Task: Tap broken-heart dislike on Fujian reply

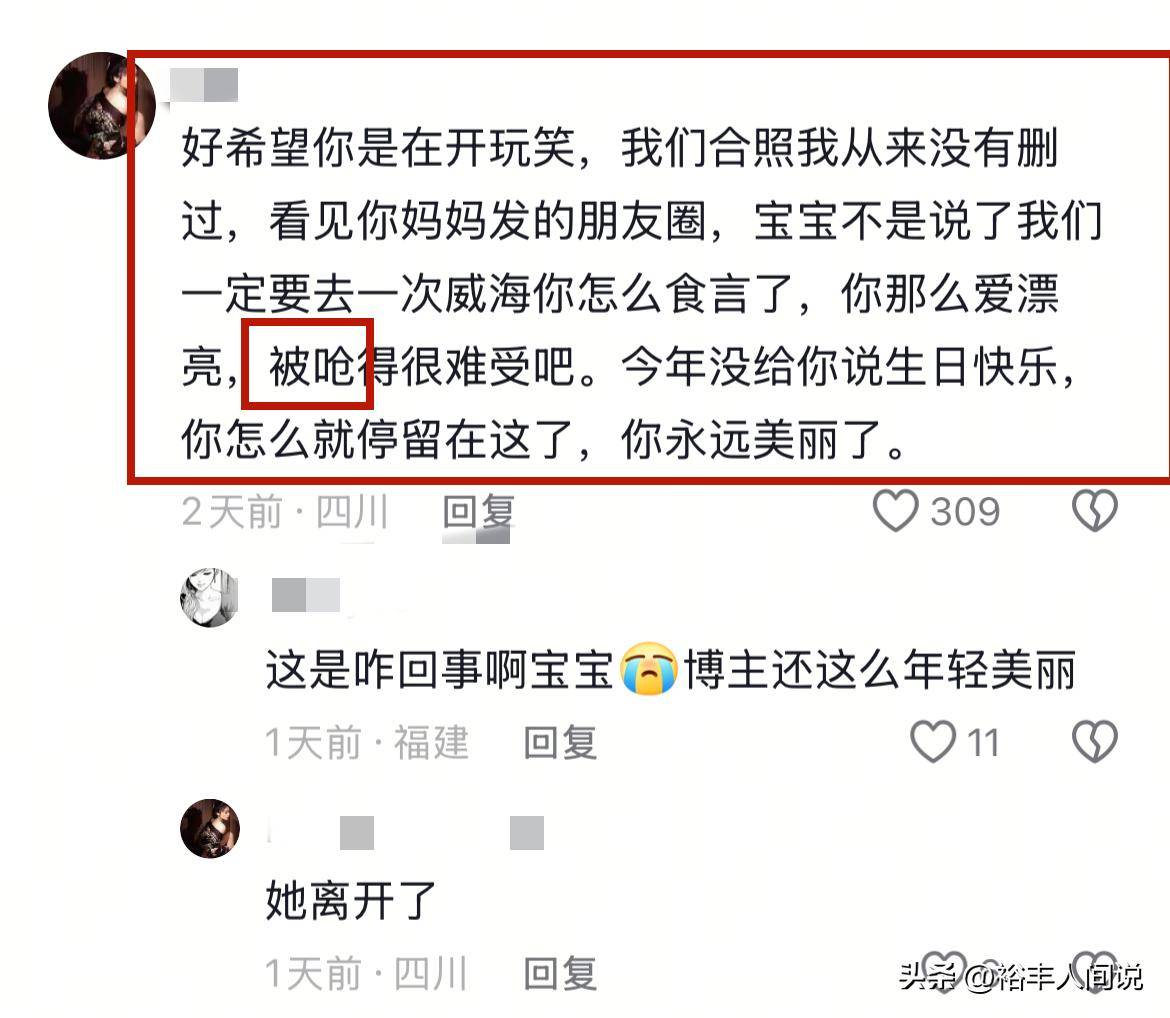Action: click(1095, 742)
